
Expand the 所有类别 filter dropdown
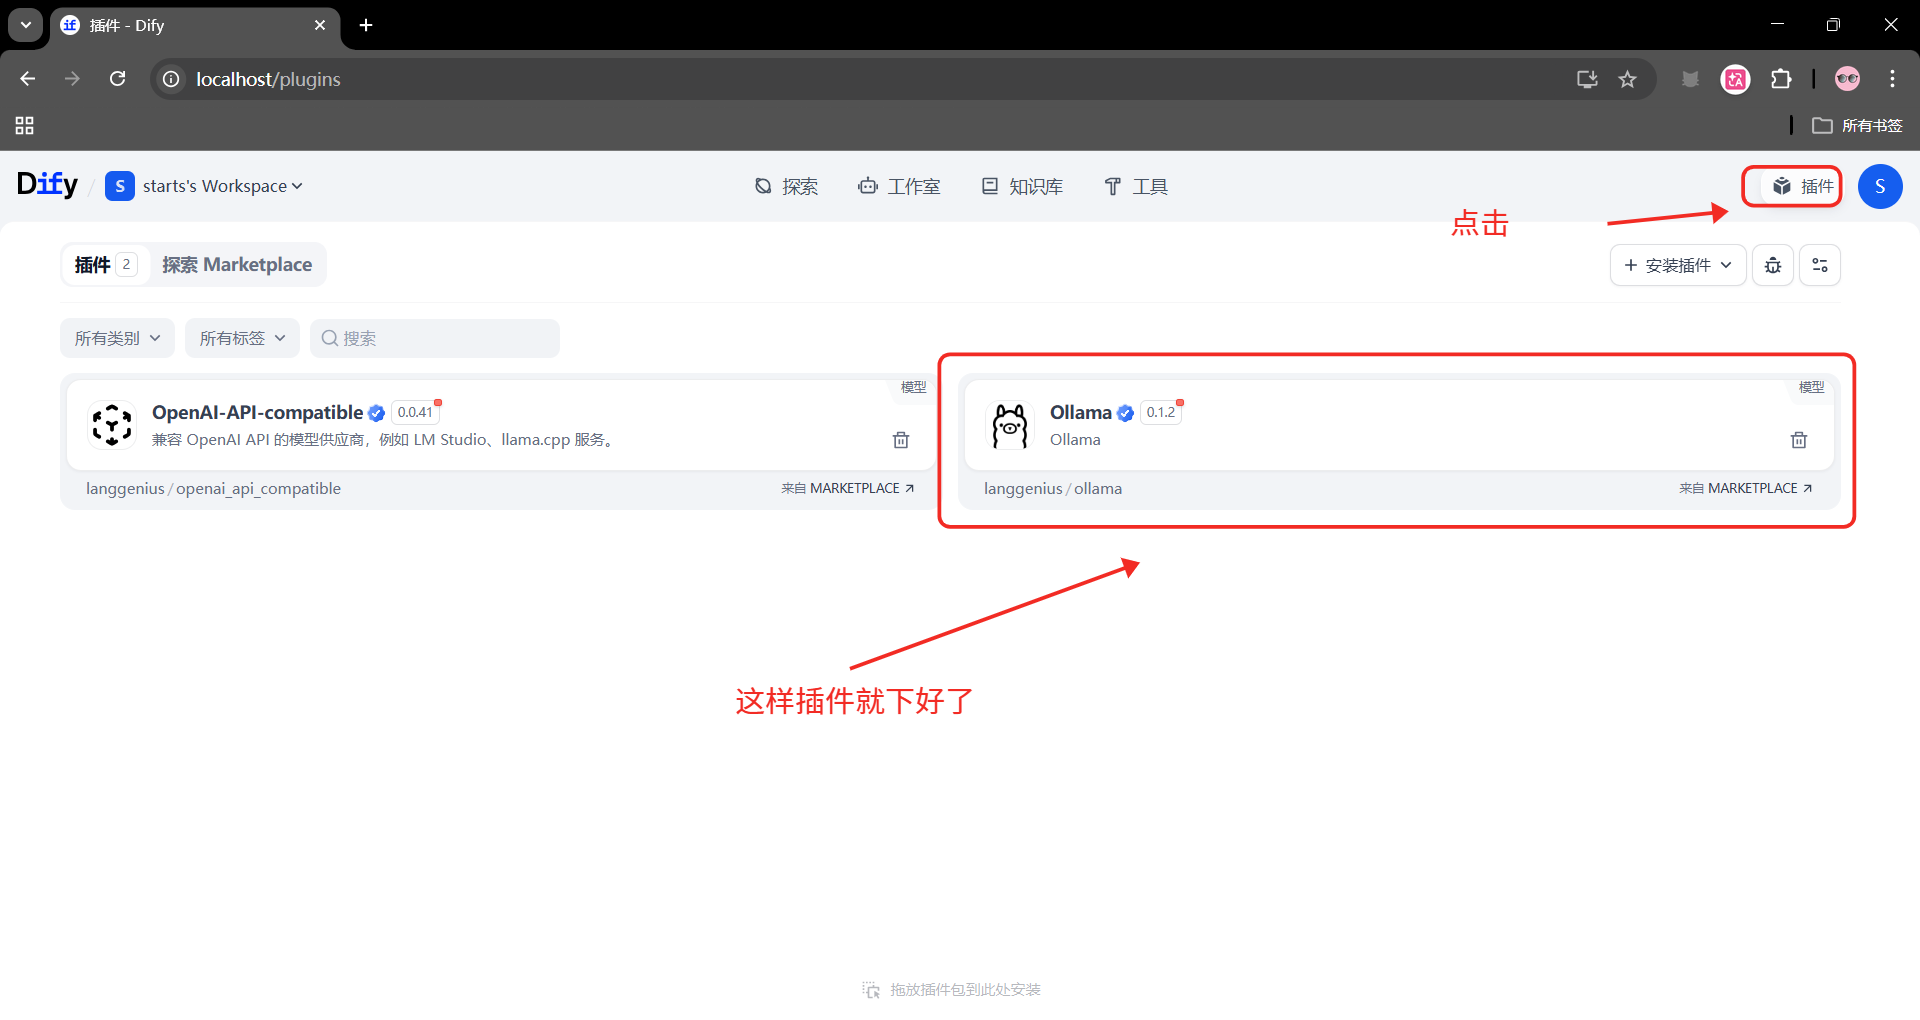(x=117, y=338)
